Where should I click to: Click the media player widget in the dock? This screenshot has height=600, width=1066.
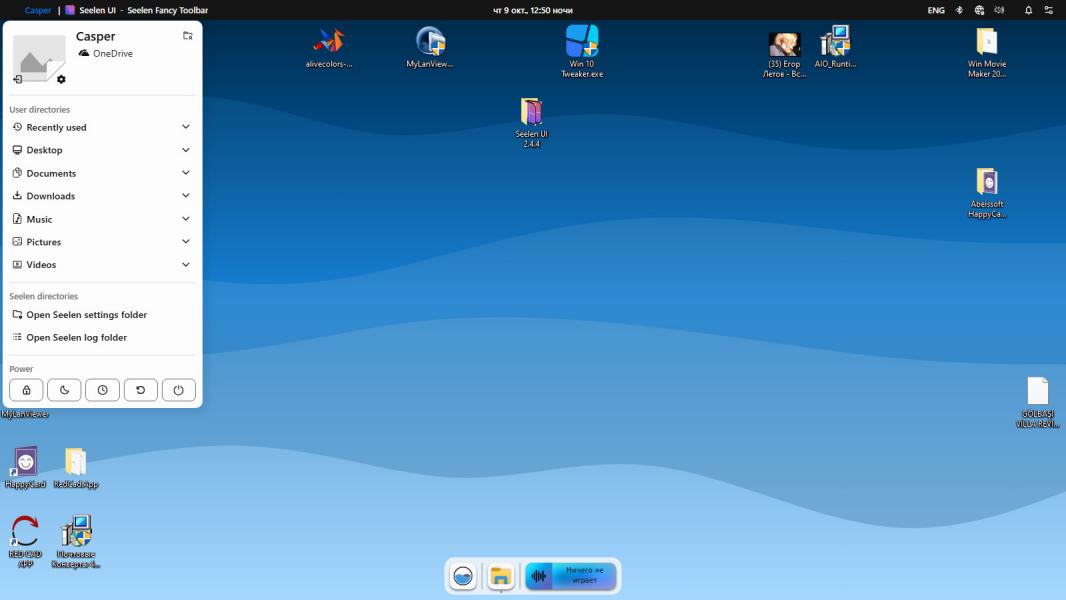tap(571, 576)
